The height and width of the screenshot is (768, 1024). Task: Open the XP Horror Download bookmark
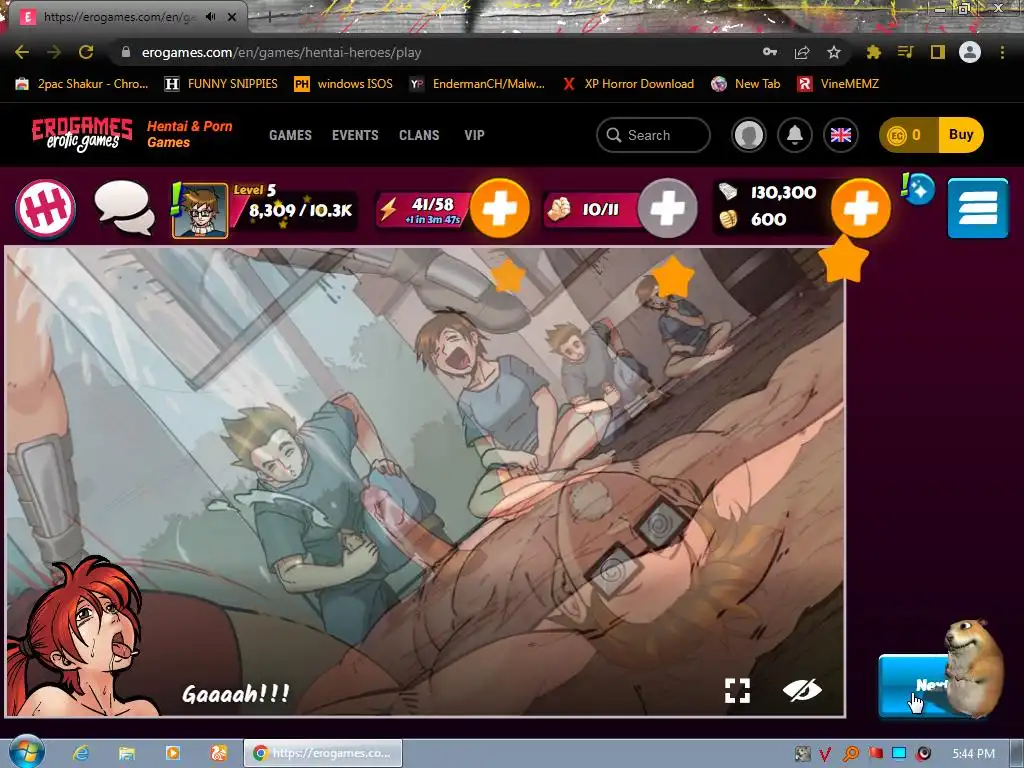pyautogui.click(x=628, y=84)
